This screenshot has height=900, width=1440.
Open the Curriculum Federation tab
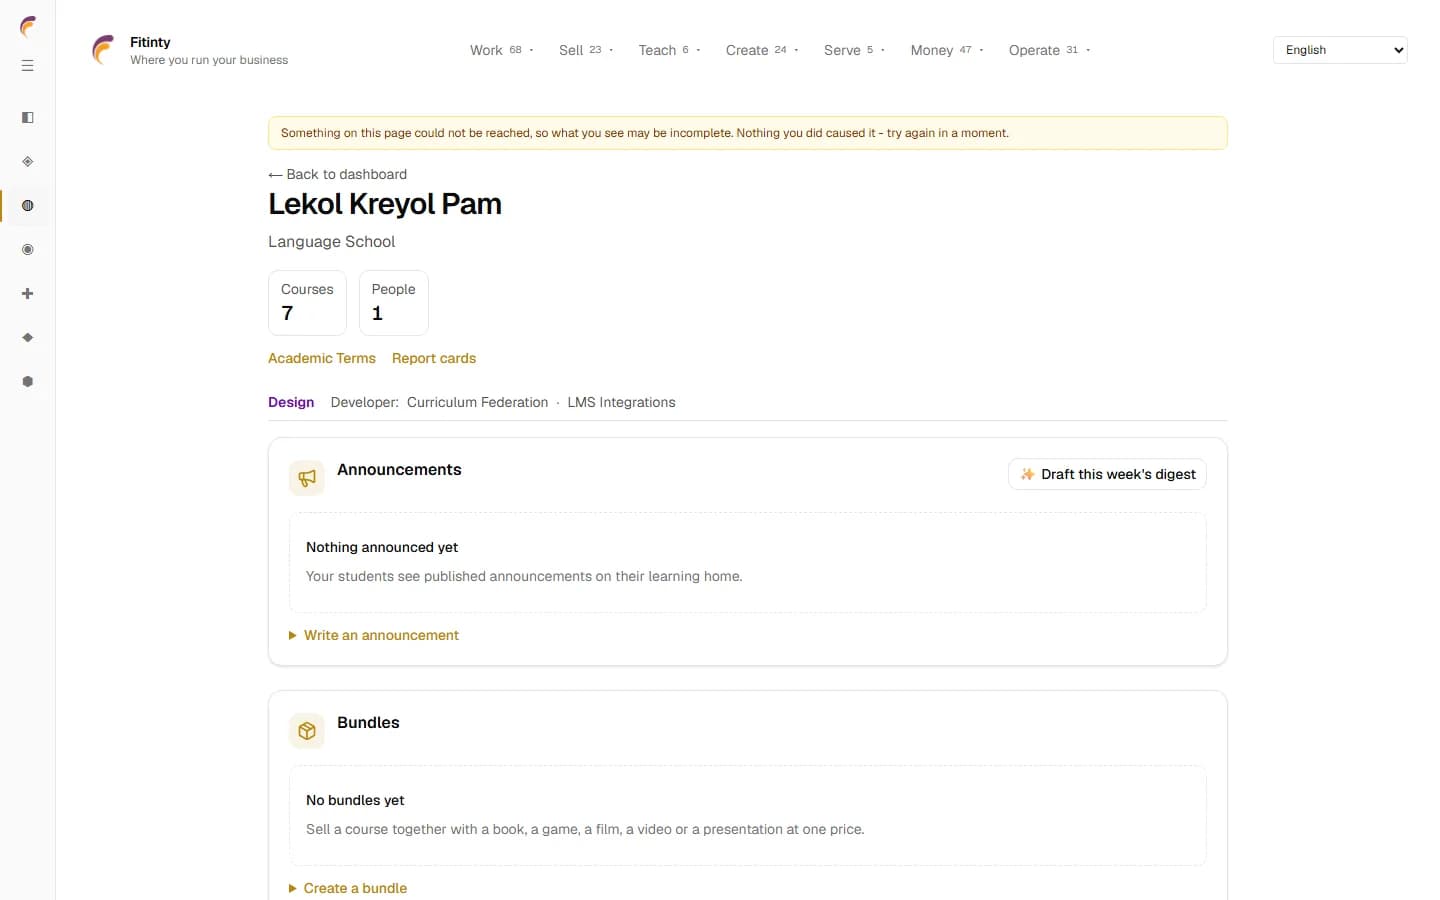coord(477,402)
